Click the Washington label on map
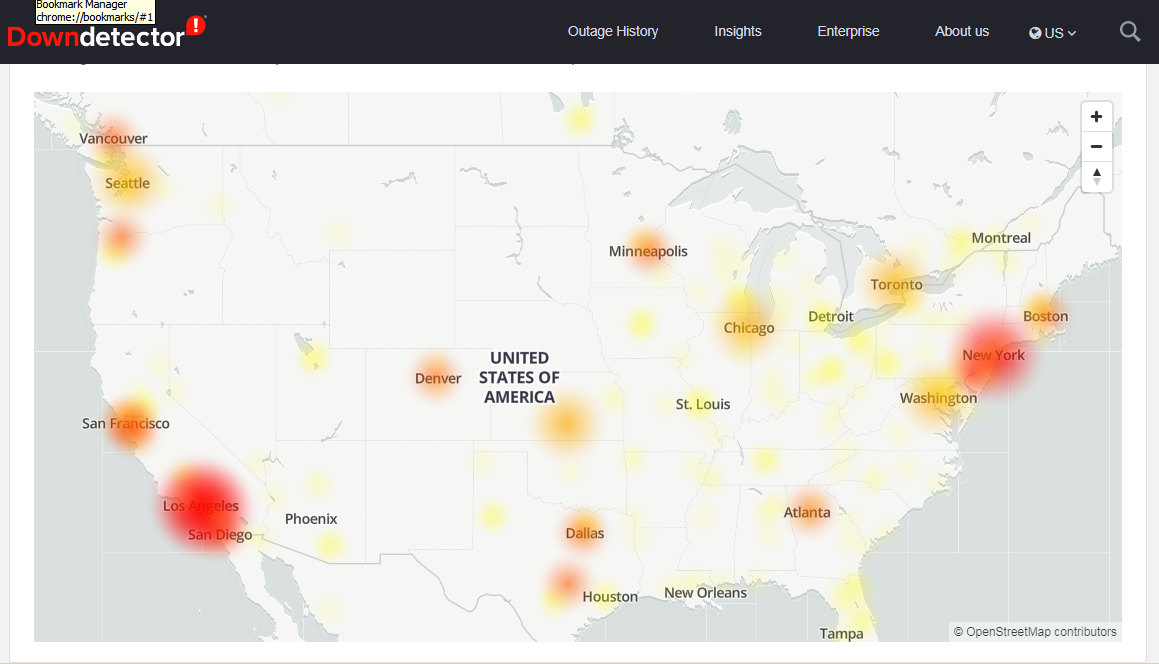The width and height of the screenshot is (1159, 664). point(938,399)
